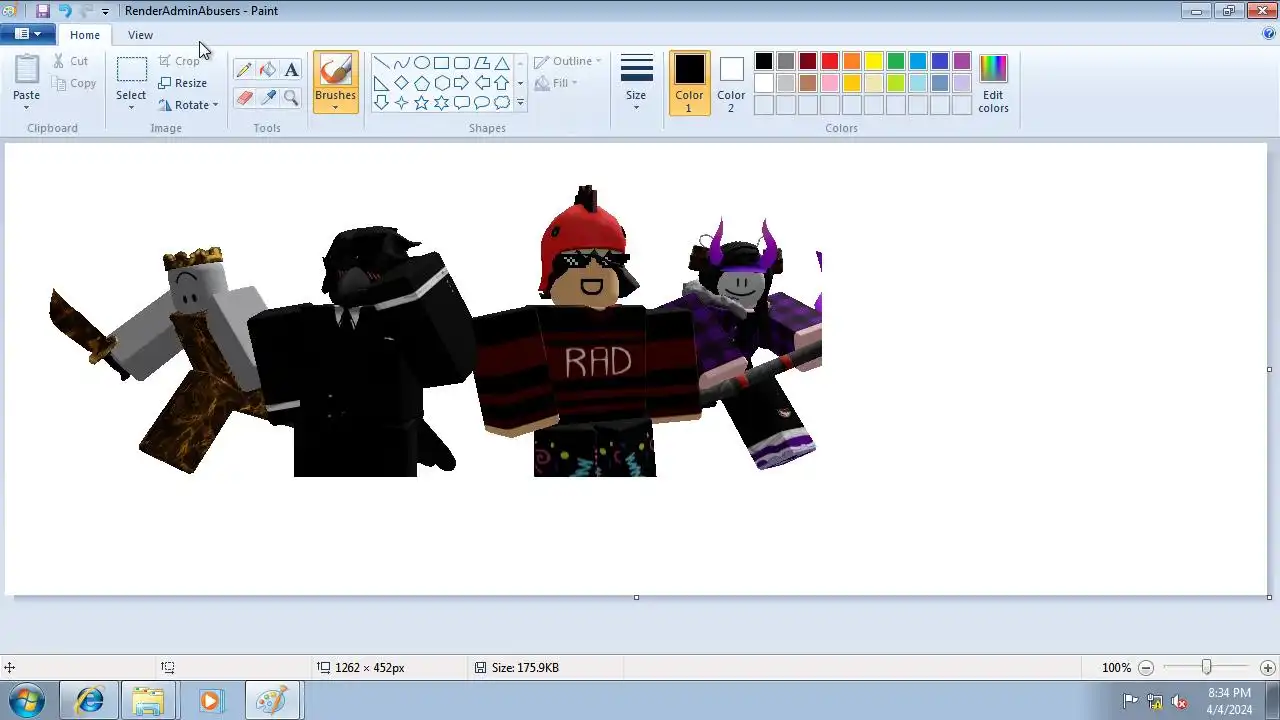Image resolution: width=1280 pixels, height=720 pixels.
Task: Choose the Four-point star shape
Action: (x=401, y=102)
